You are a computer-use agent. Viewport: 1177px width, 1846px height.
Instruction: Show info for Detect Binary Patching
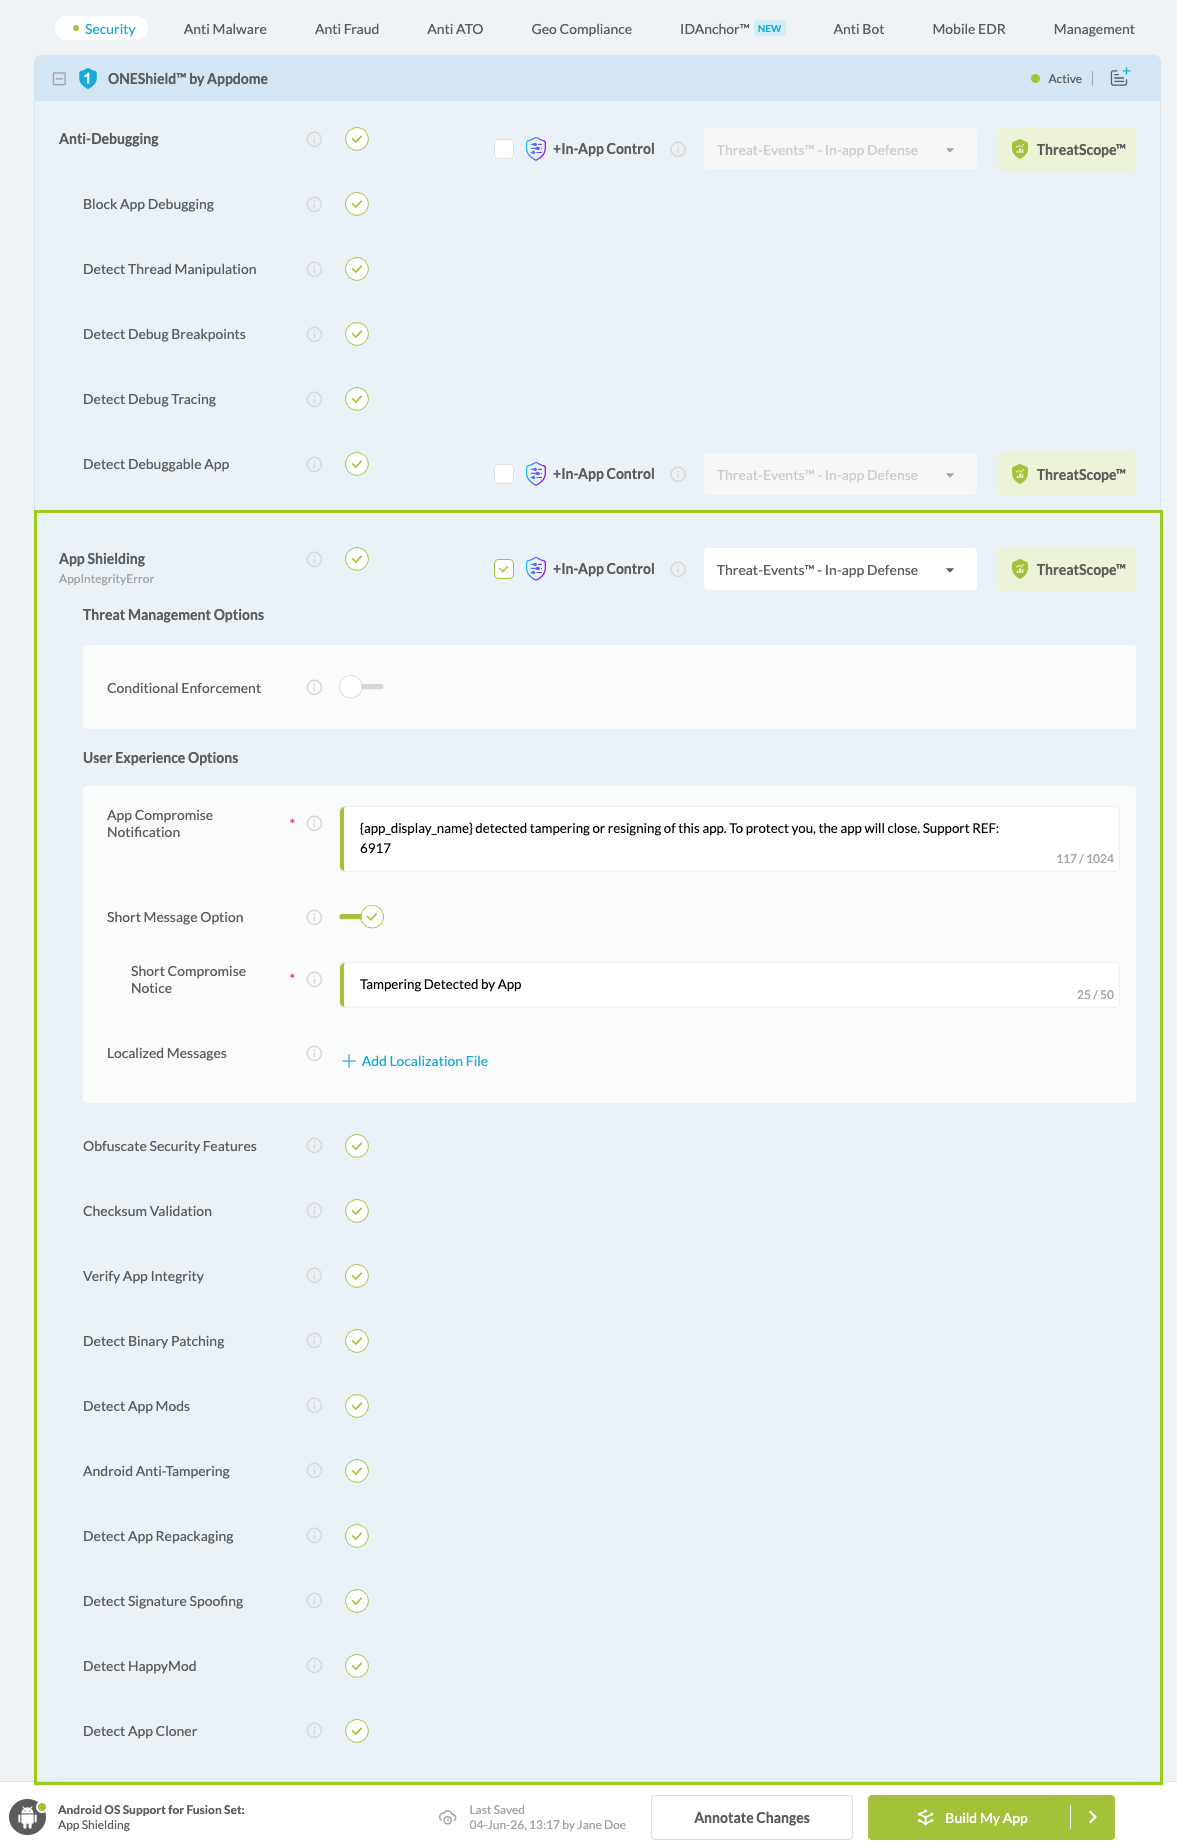[314, 1341]
